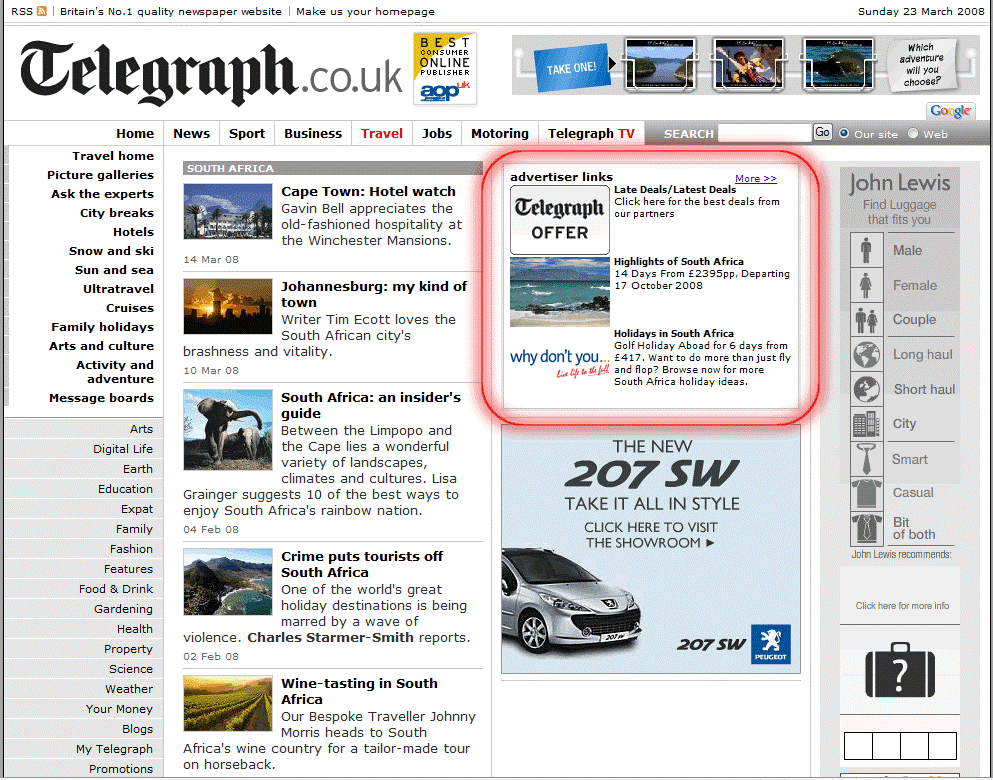Go to Cruises section
This screenshot has width=993, height=780.
point(130,308)
